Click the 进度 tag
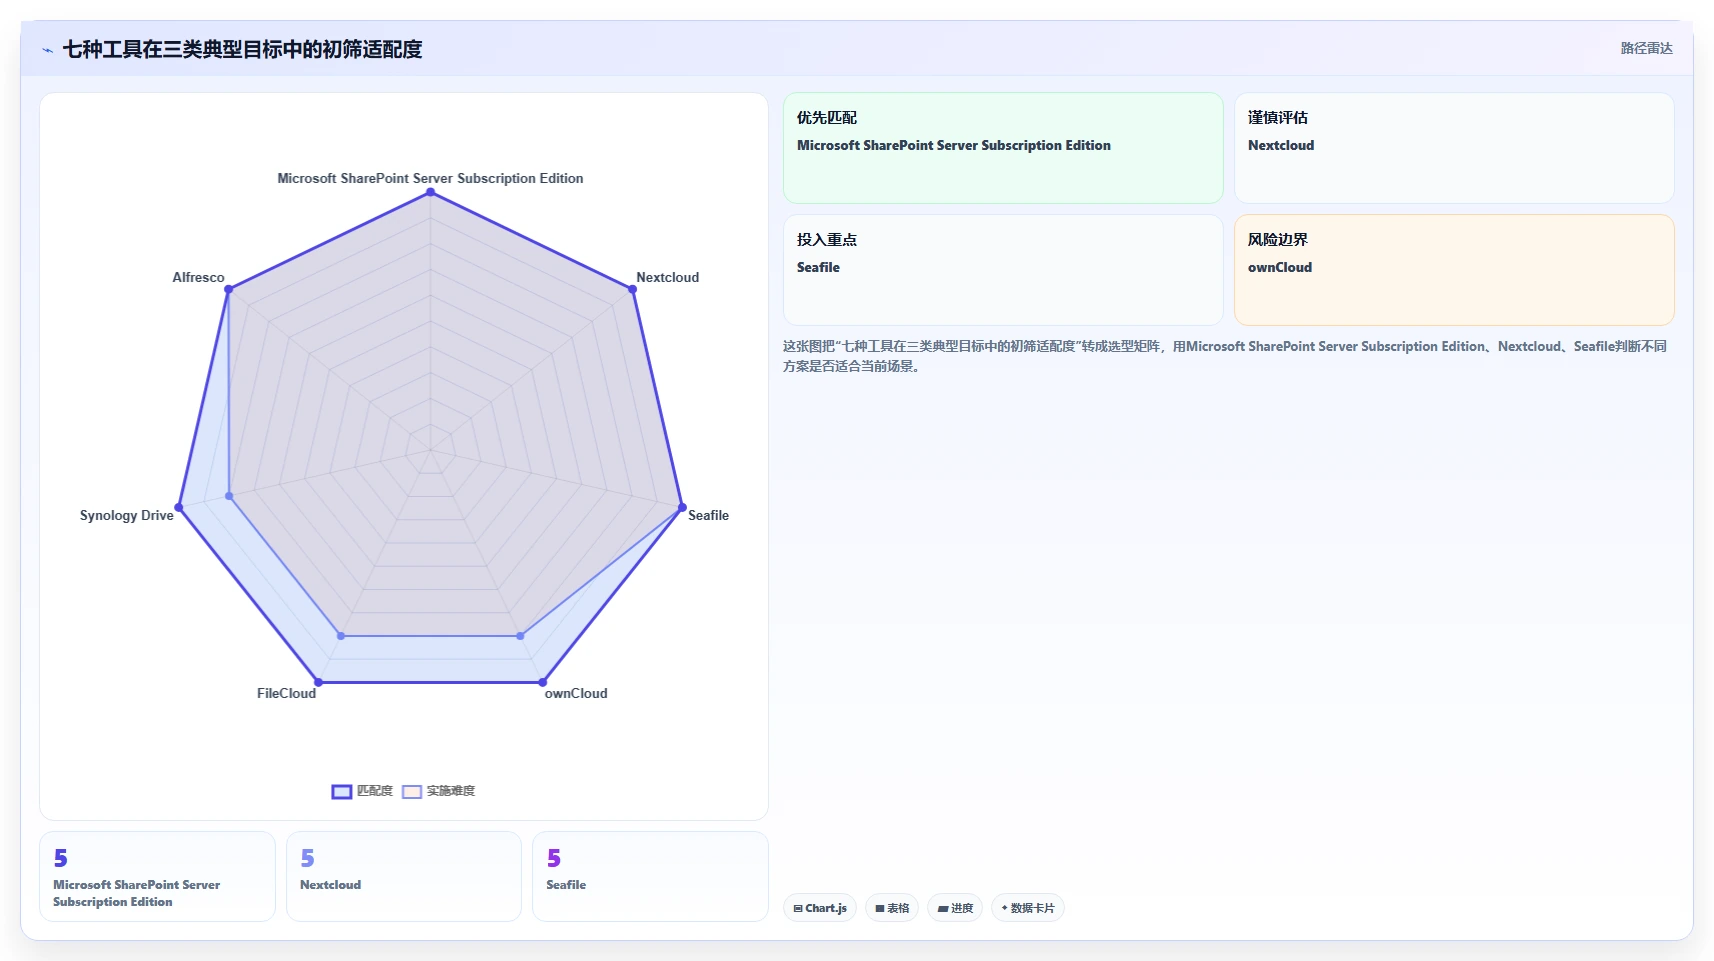Screen dimensions: 1714x961 tap(955, 908)
